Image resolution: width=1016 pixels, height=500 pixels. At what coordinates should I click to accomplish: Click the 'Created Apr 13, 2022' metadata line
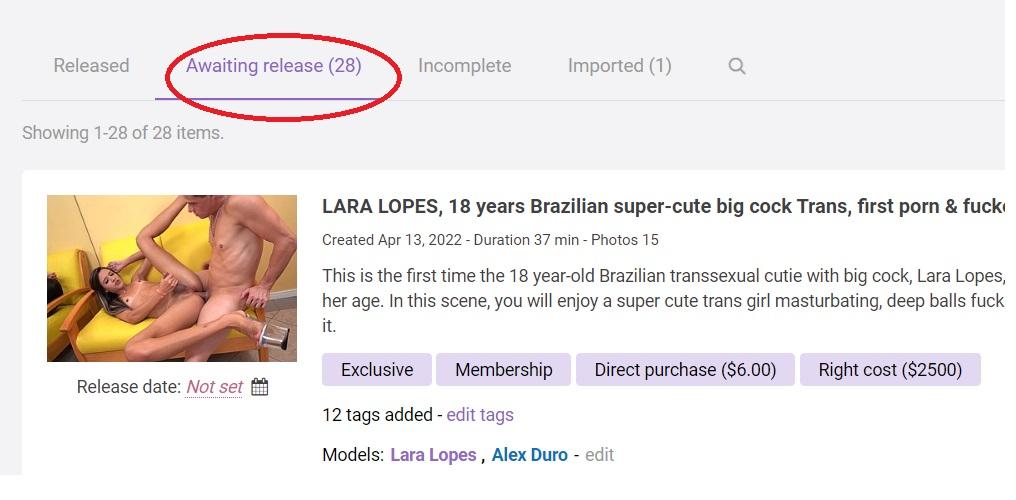click(490, 240)
